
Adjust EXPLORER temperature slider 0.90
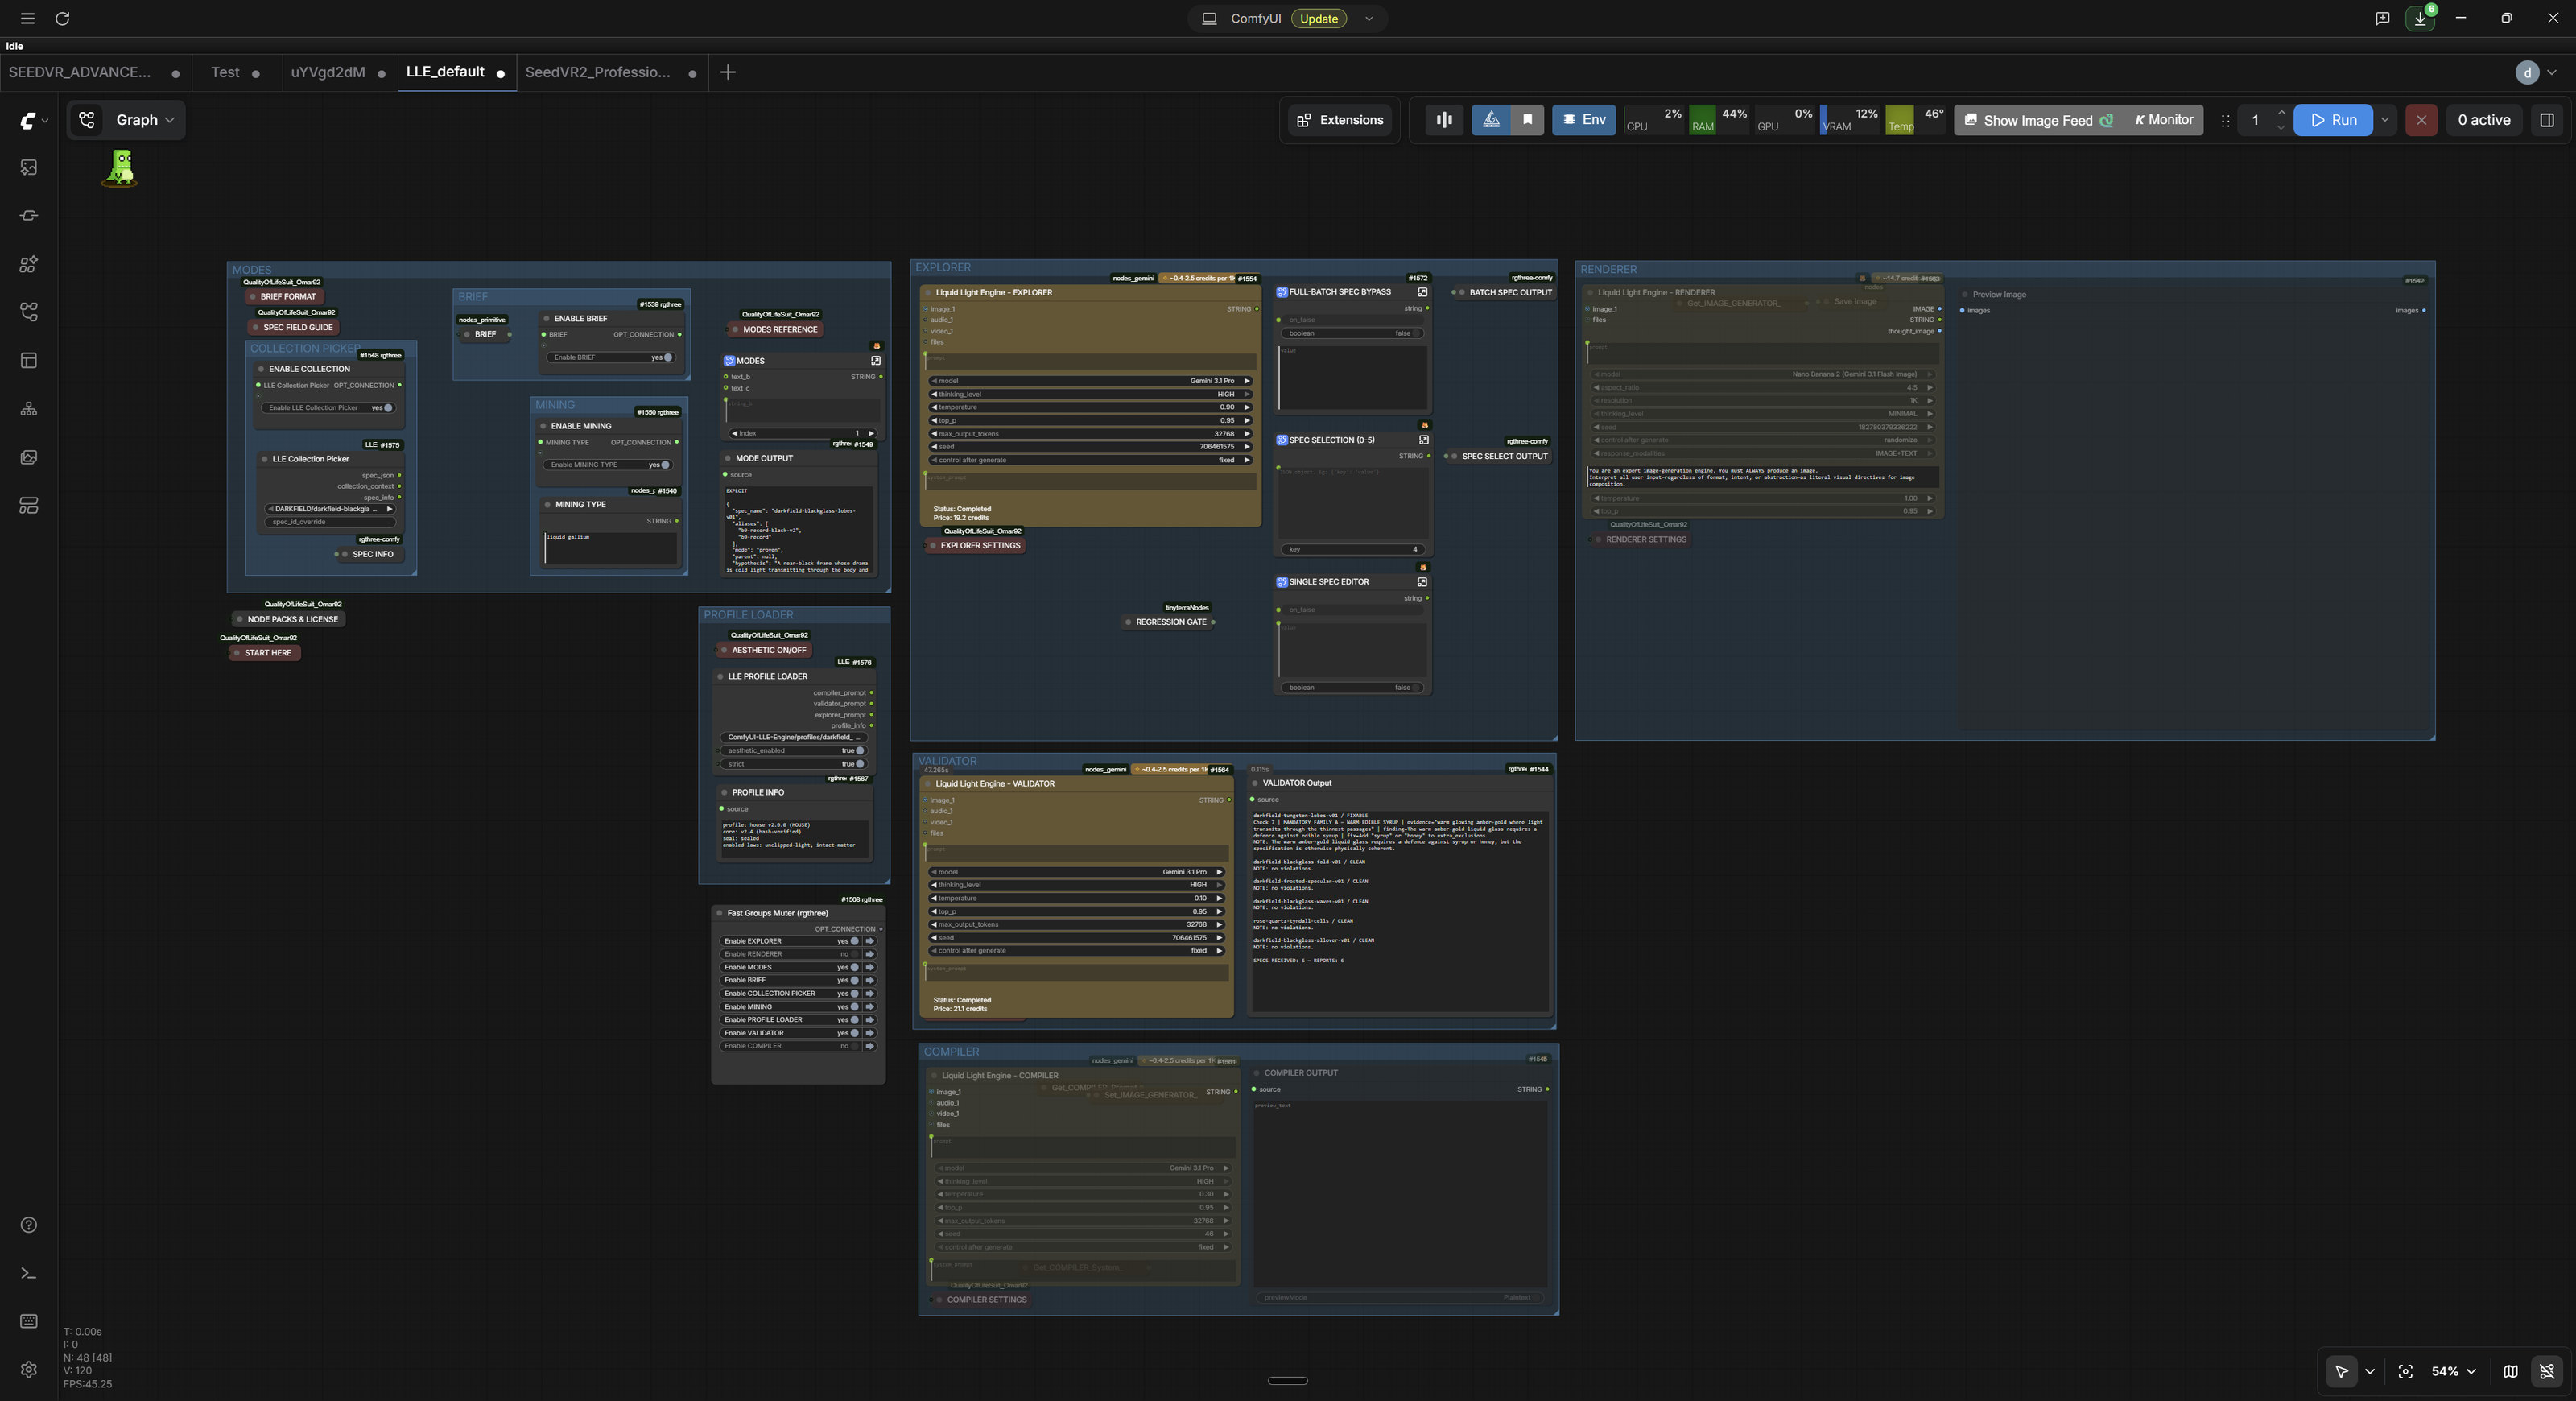[1090, 407]
